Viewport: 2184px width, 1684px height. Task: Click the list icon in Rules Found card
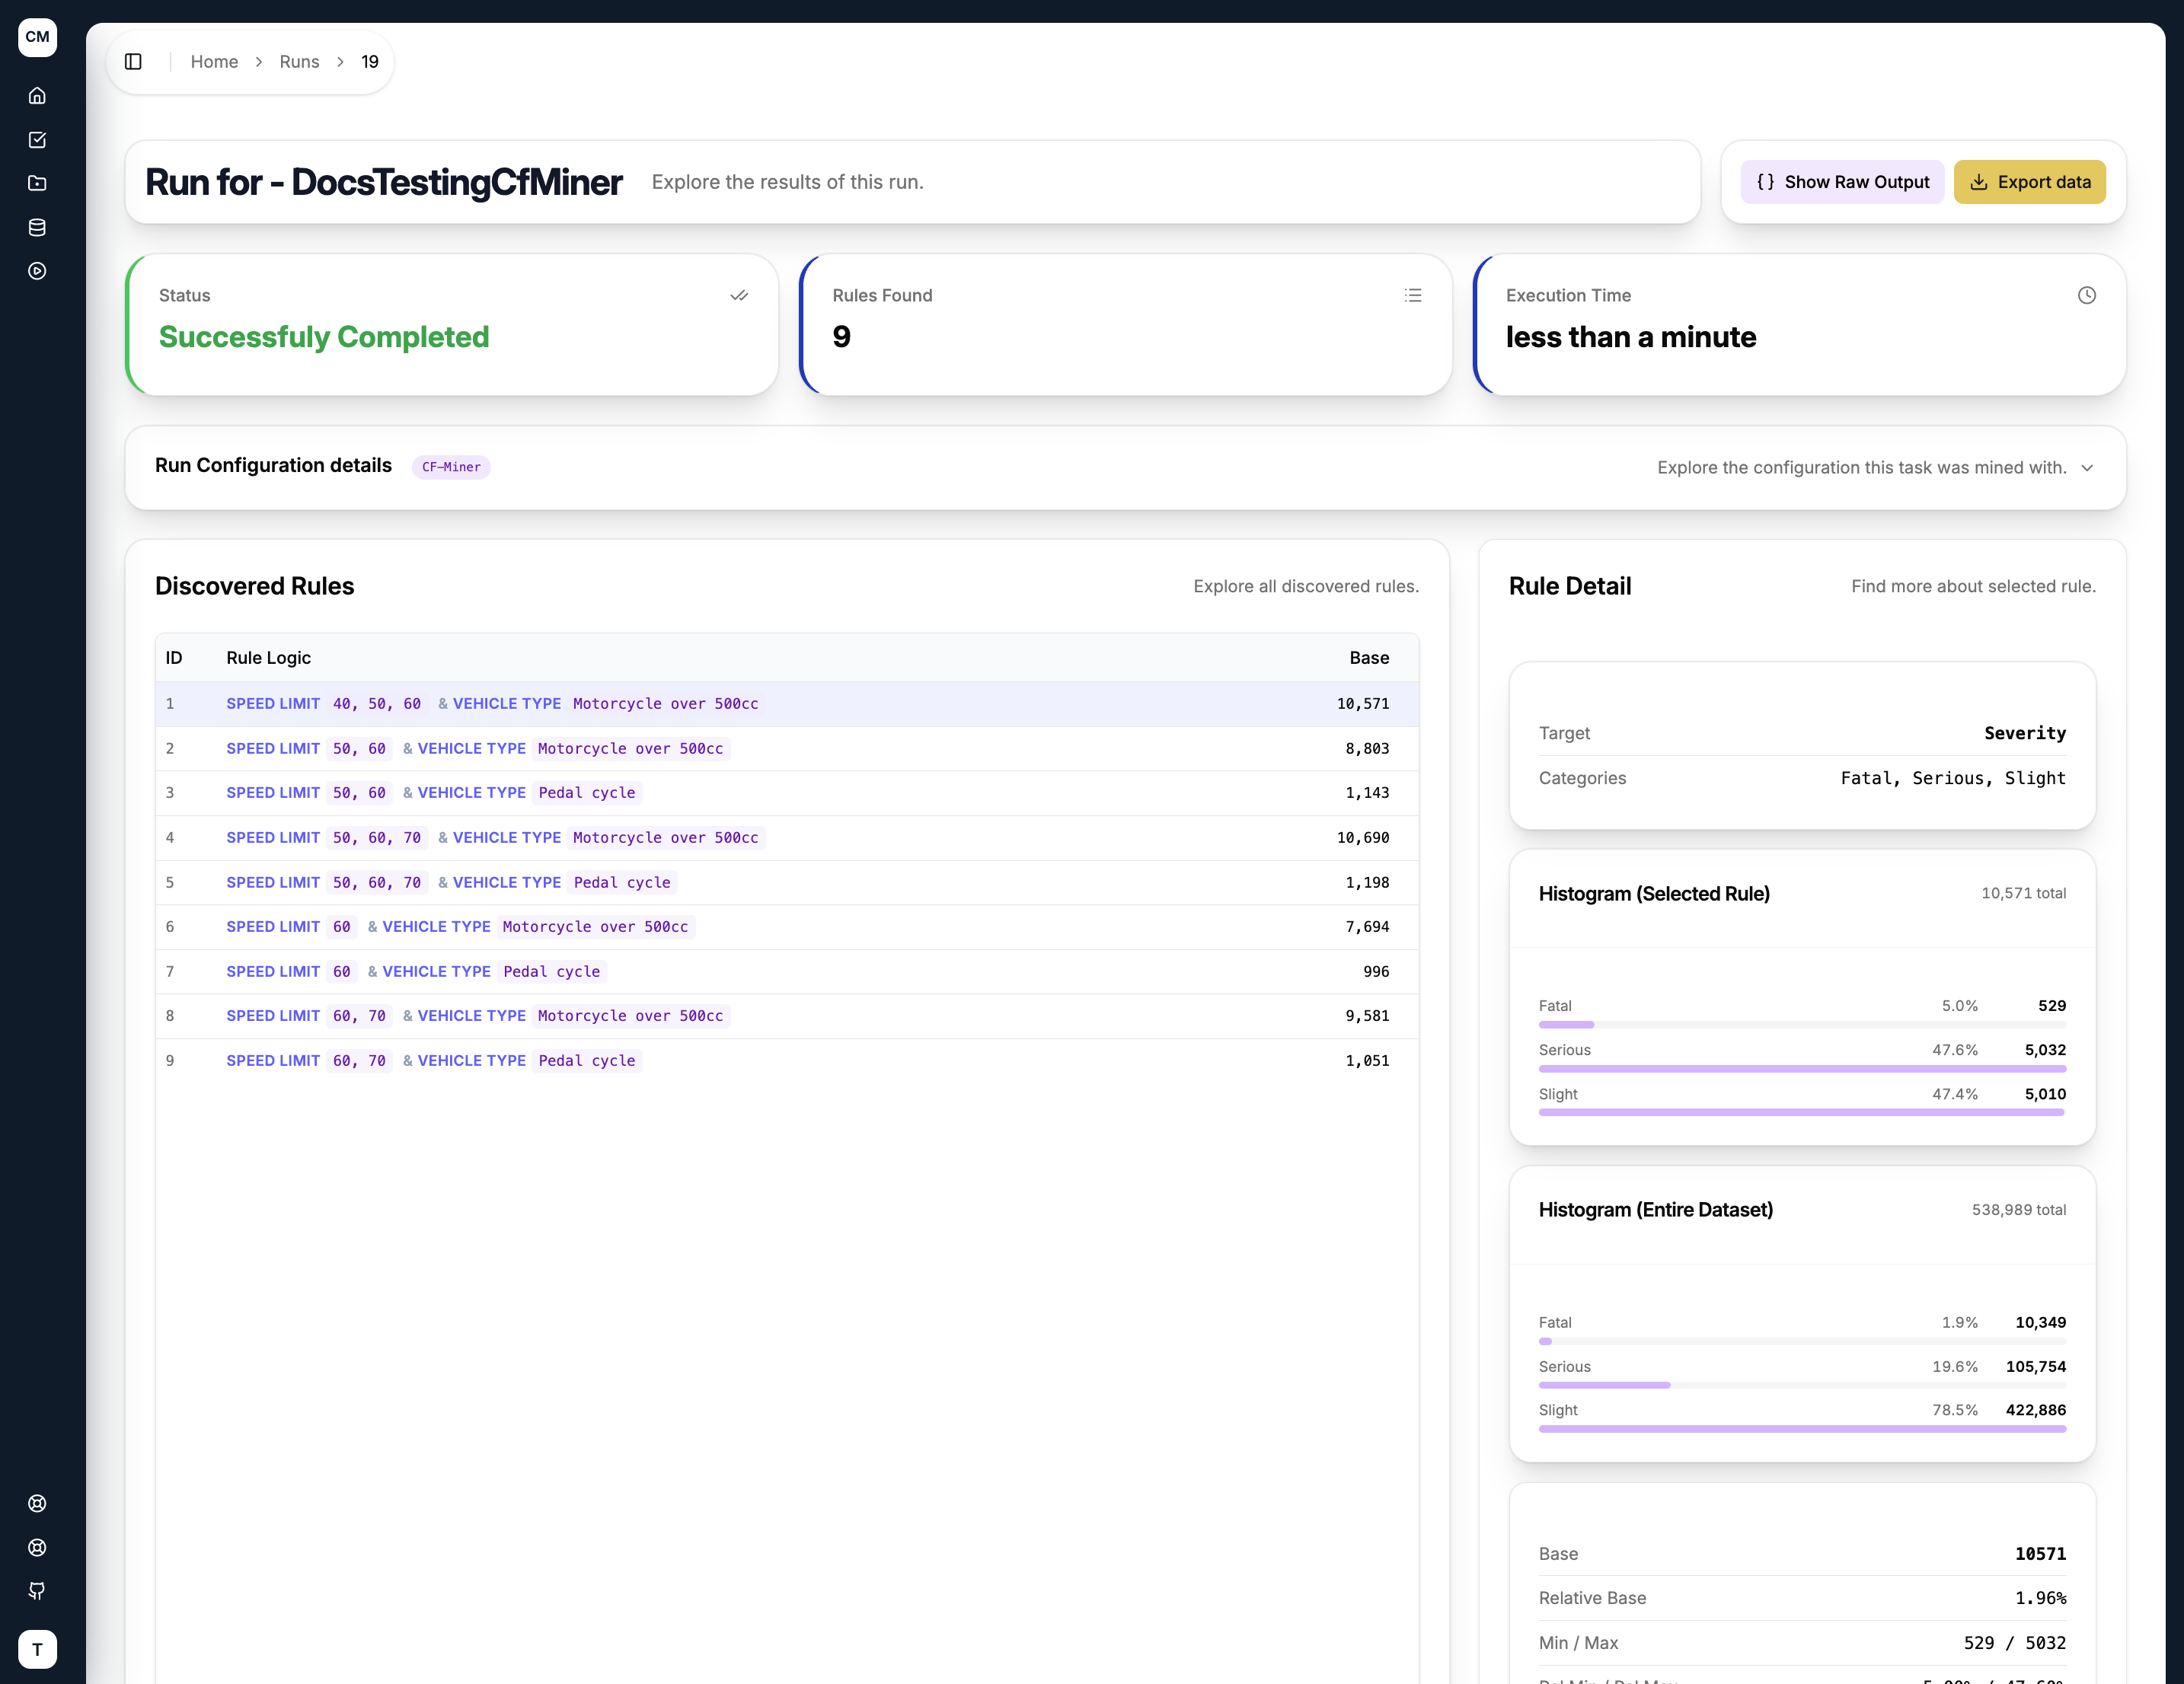(x=1413, y=295)
